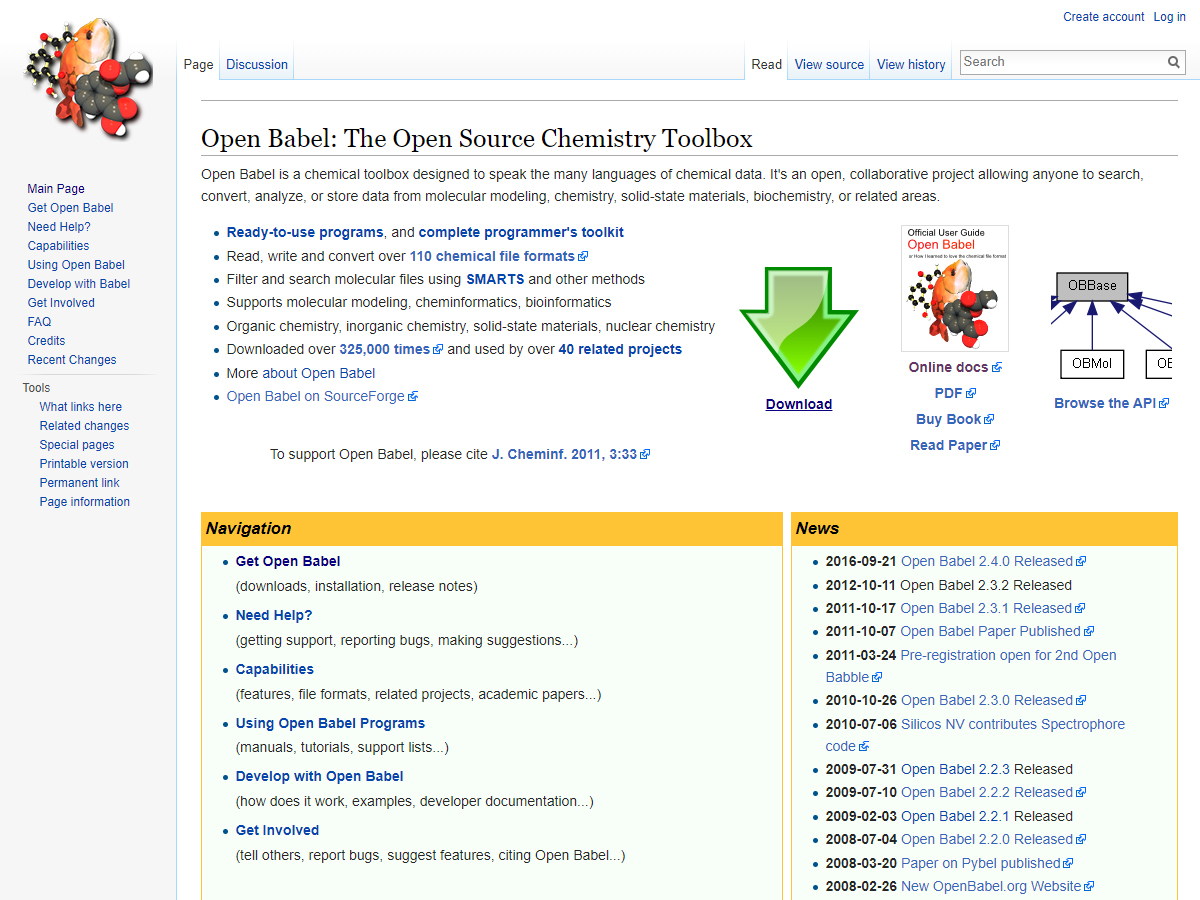Click the OBBase API diagram image

(x=1092, y=286)
